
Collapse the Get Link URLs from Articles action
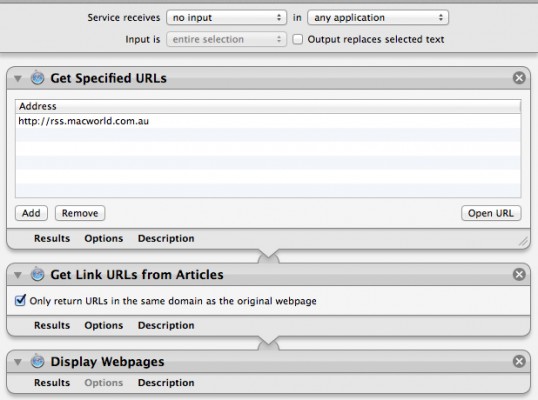click(18, 275)
